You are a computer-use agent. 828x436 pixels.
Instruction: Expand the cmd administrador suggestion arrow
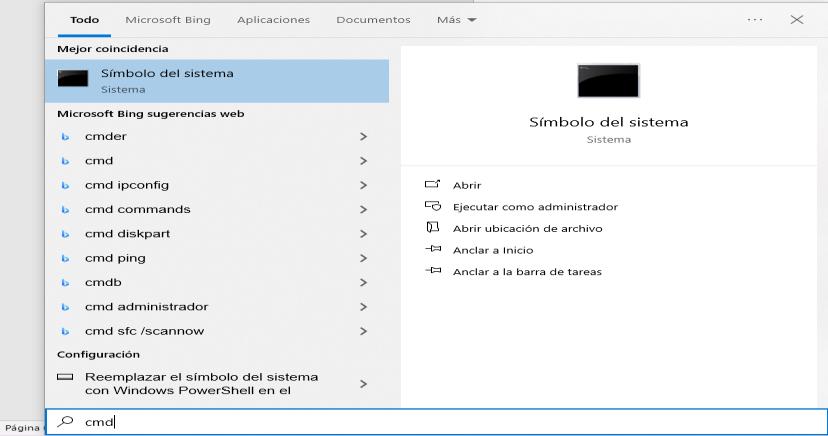click(x=363, y=306)
